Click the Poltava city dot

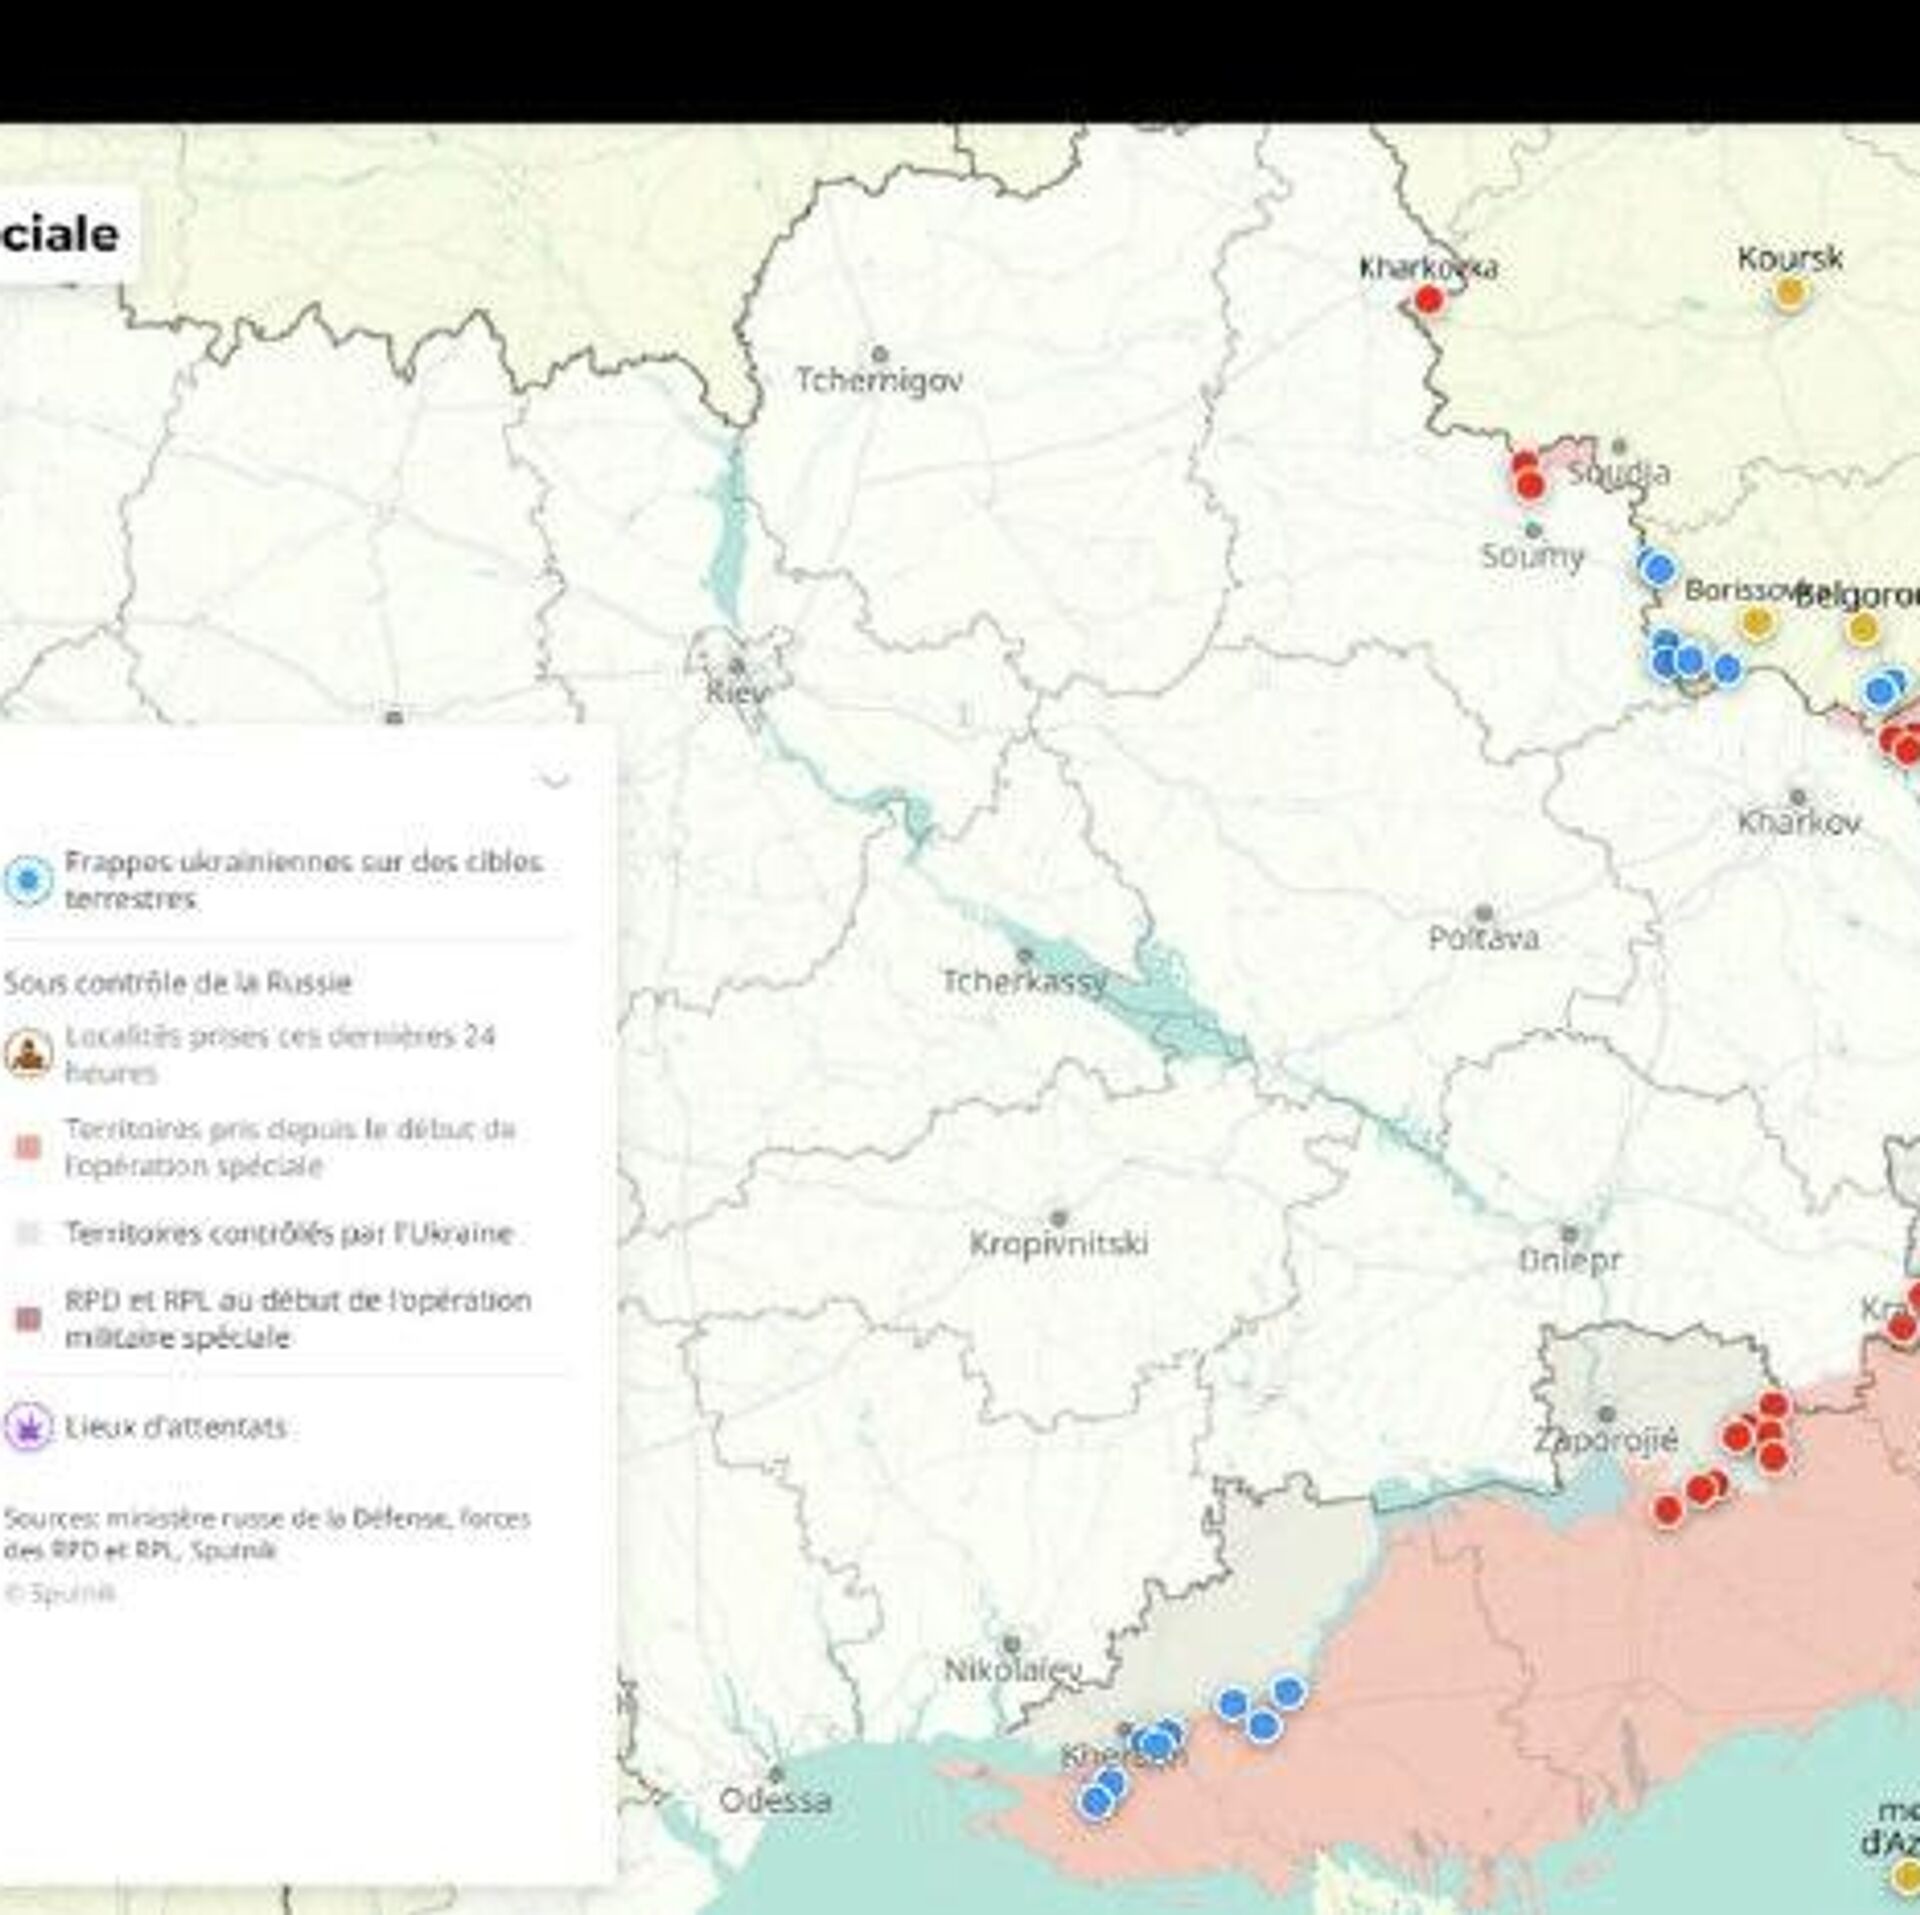pos(1484,913)
